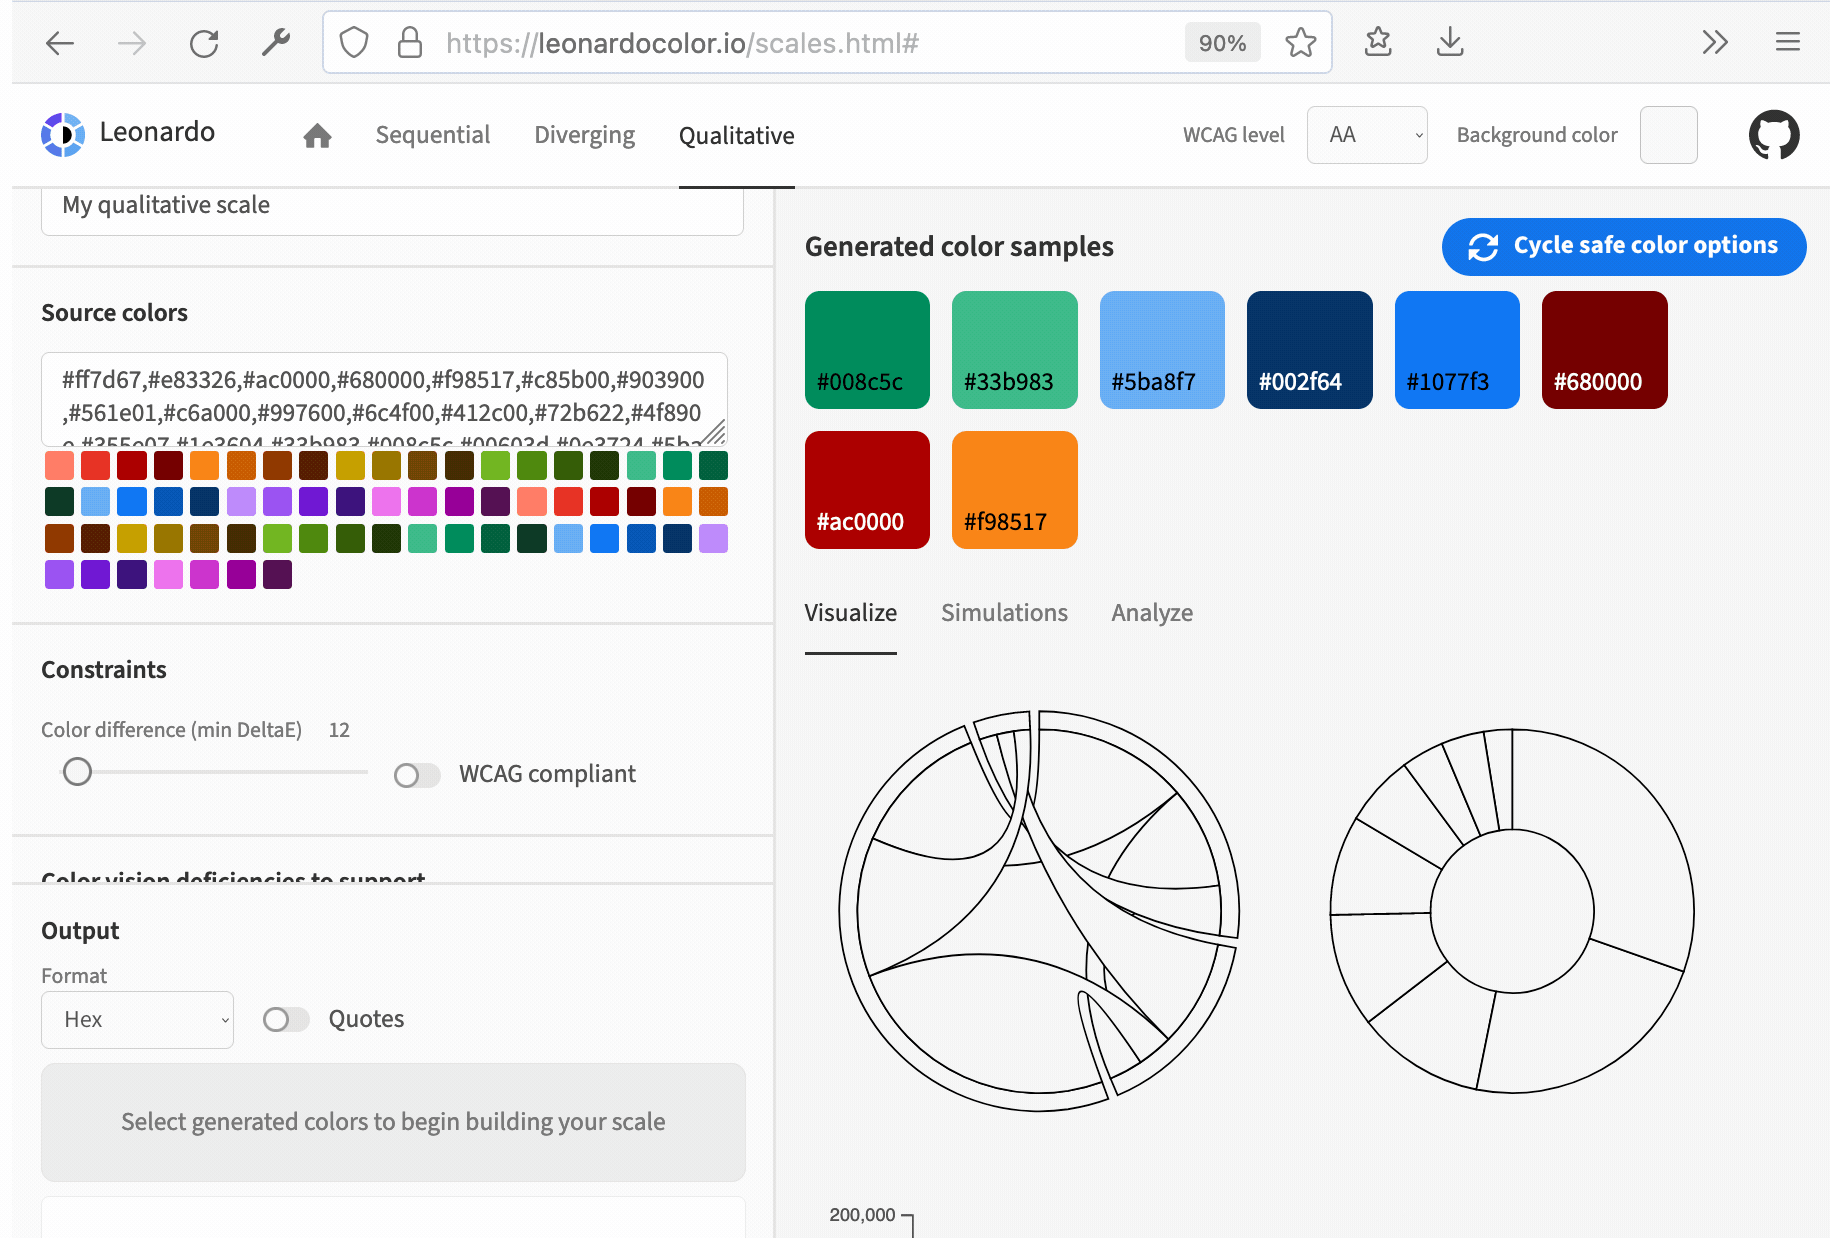Viewport: 1830px width, 1238px height.
Task: Click the My qualitative scale name field
Action: coord(392,206)
